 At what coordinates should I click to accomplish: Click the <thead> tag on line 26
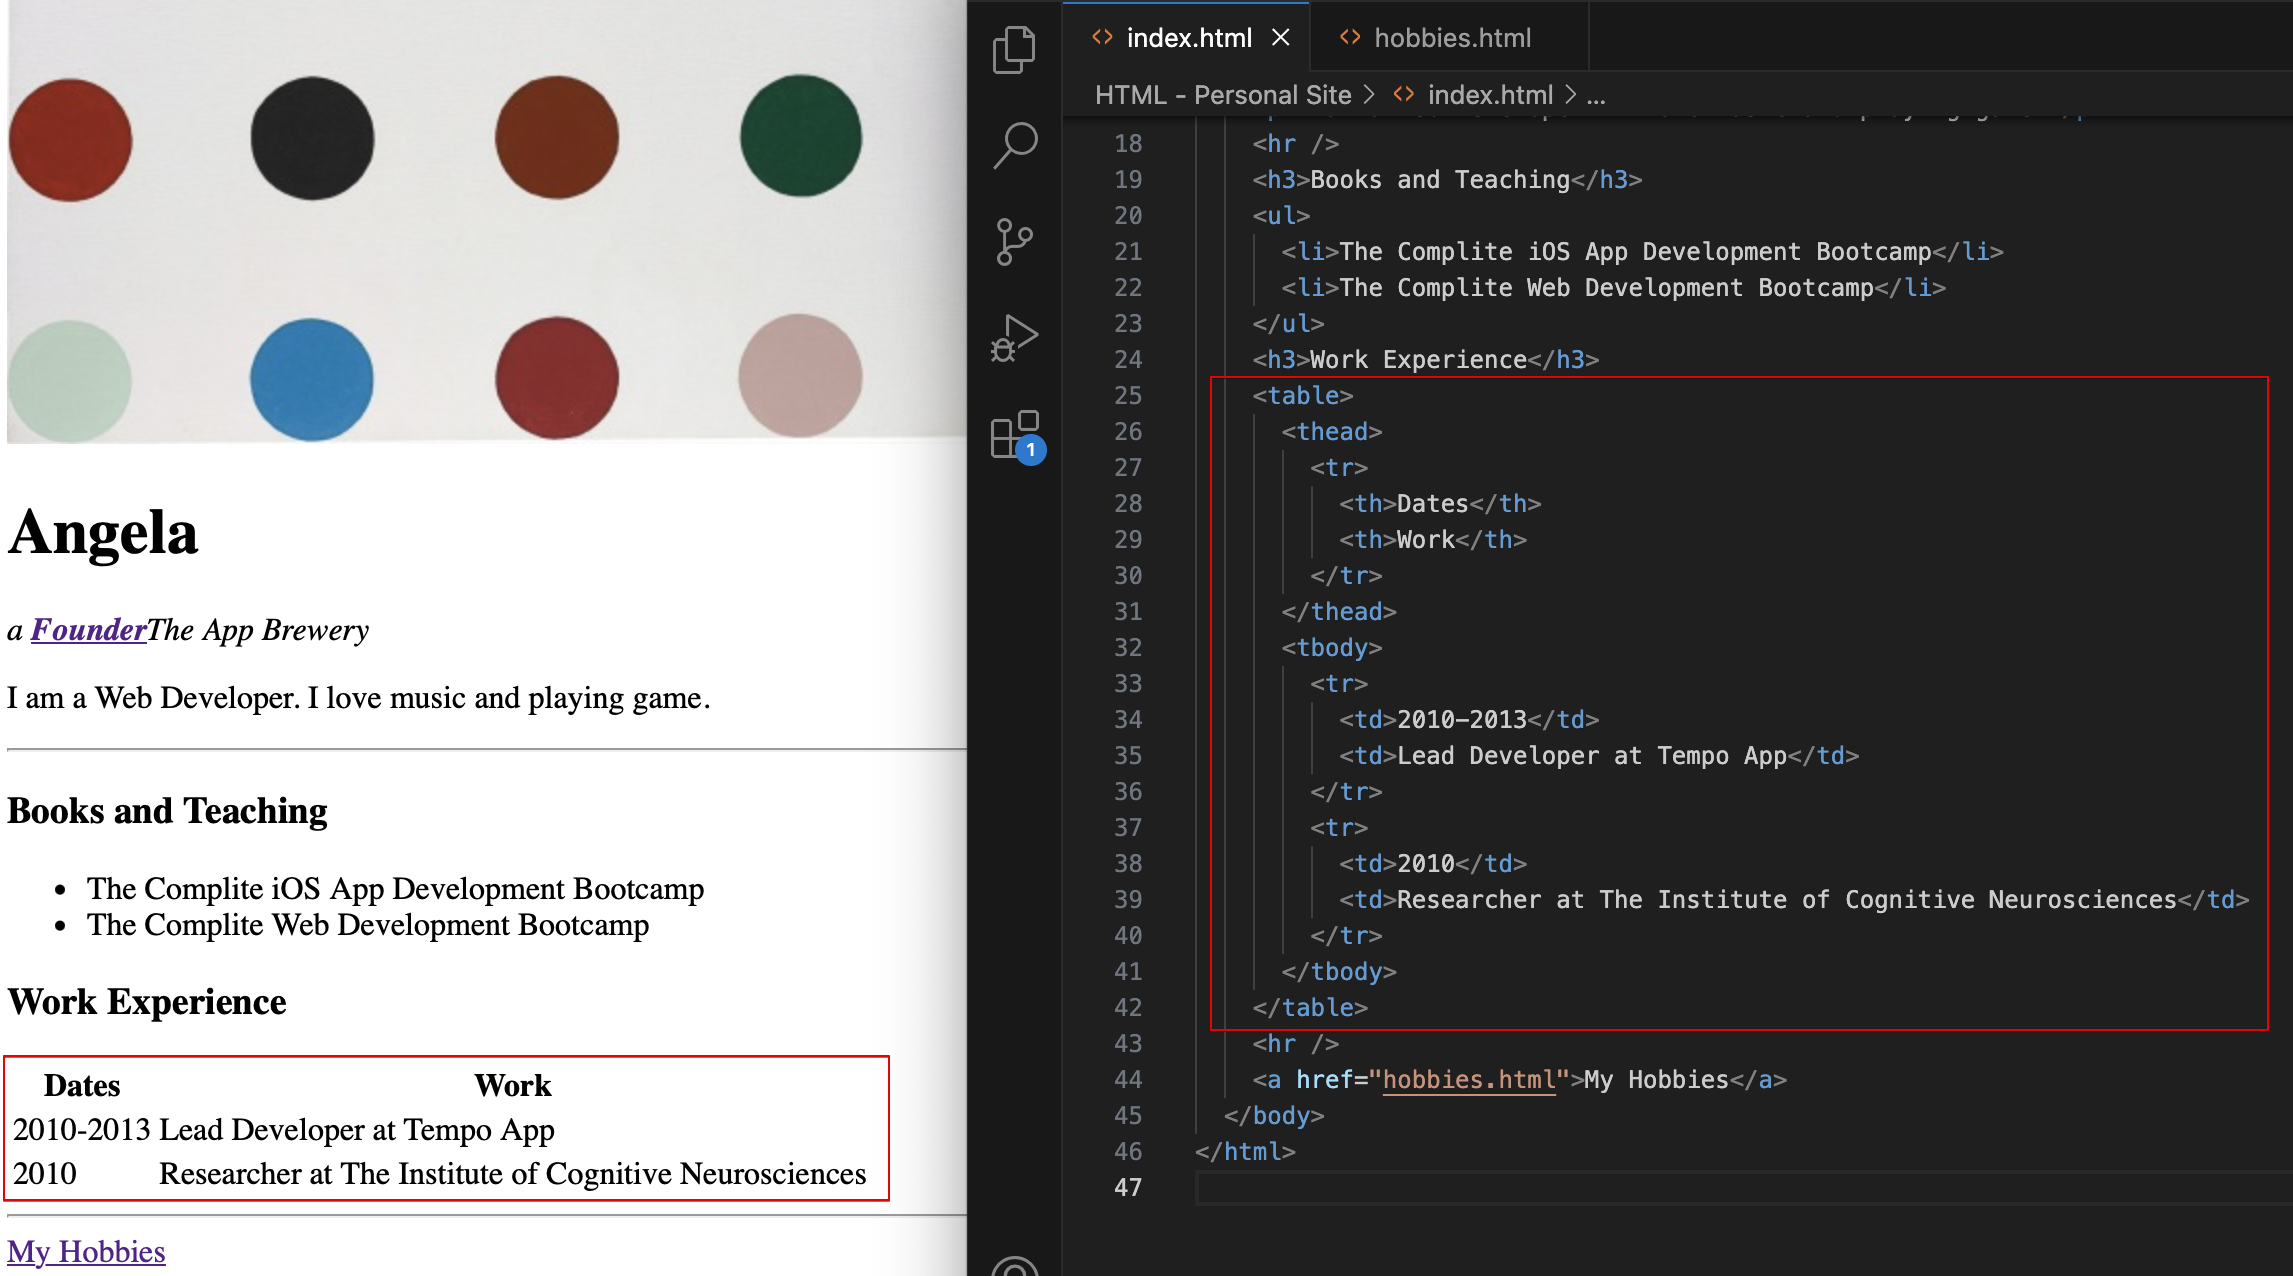1332,432
